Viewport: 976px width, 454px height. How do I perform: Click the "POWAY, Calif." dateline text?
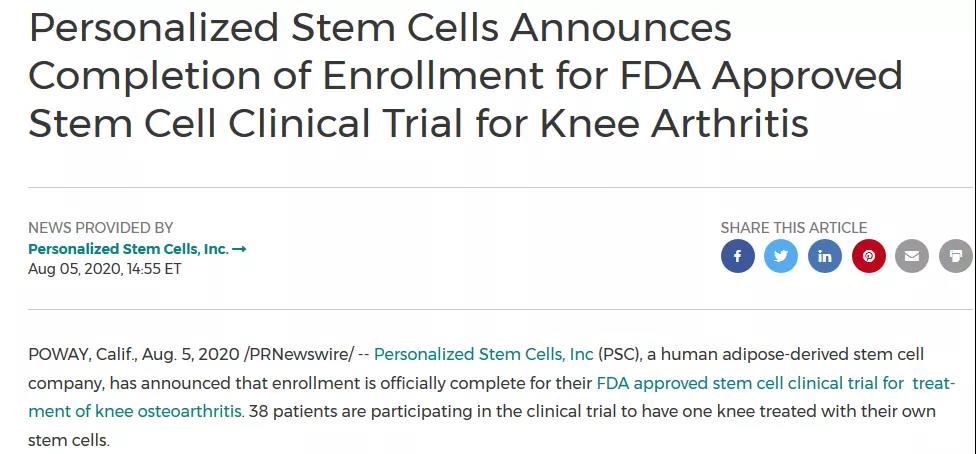pyautogui.click(x=84, y=355)
